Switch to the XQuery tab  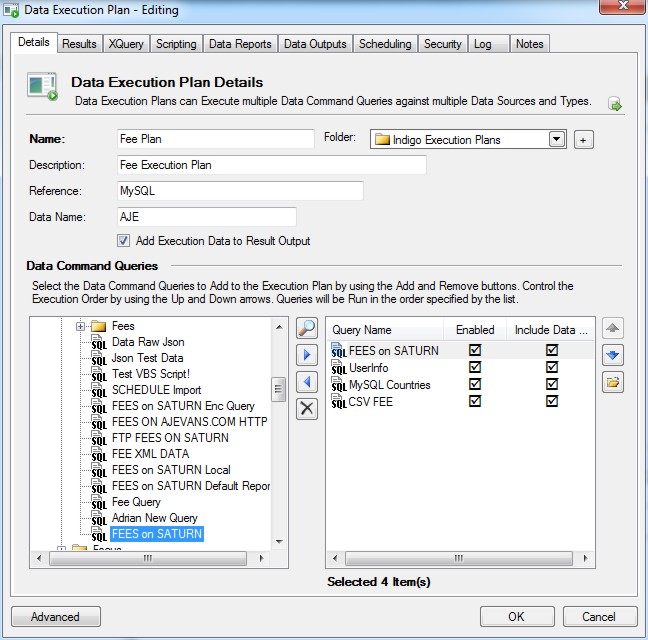(x=125, y=44)
